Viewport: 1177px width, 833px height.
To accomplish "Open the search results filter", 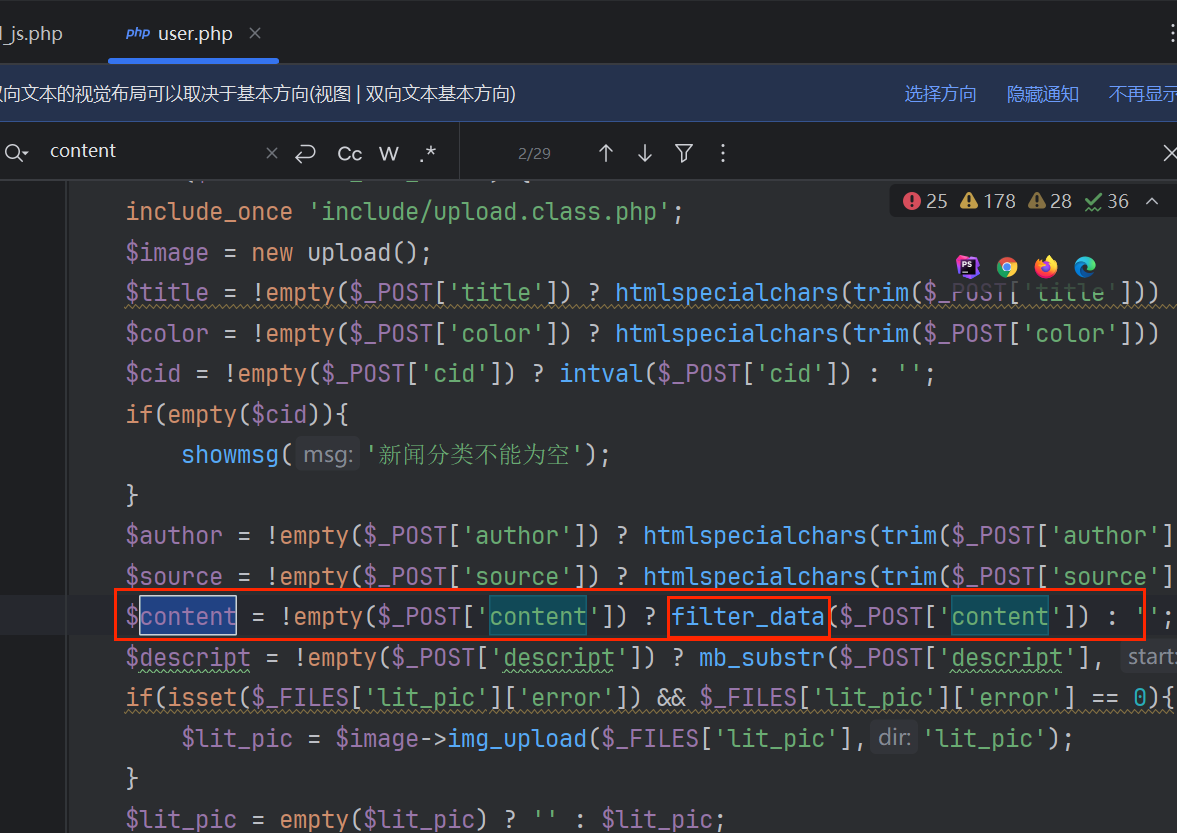I will [684, 153].
